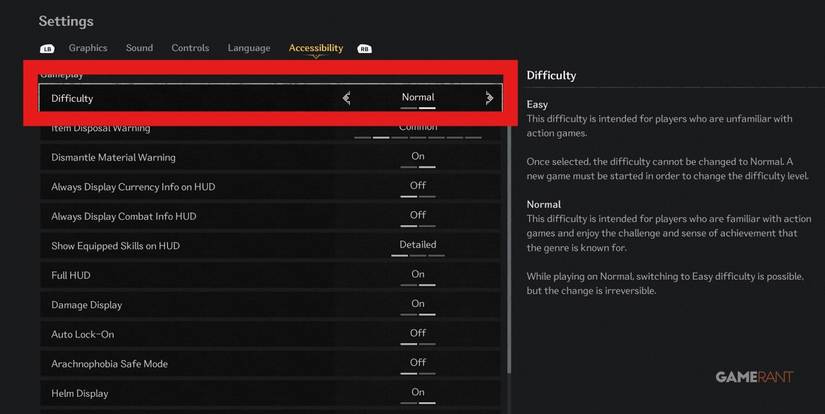Click left arrow on Difficulty setting
The height and width of the screenshot is (414, 825).
[x=347, y=98]
